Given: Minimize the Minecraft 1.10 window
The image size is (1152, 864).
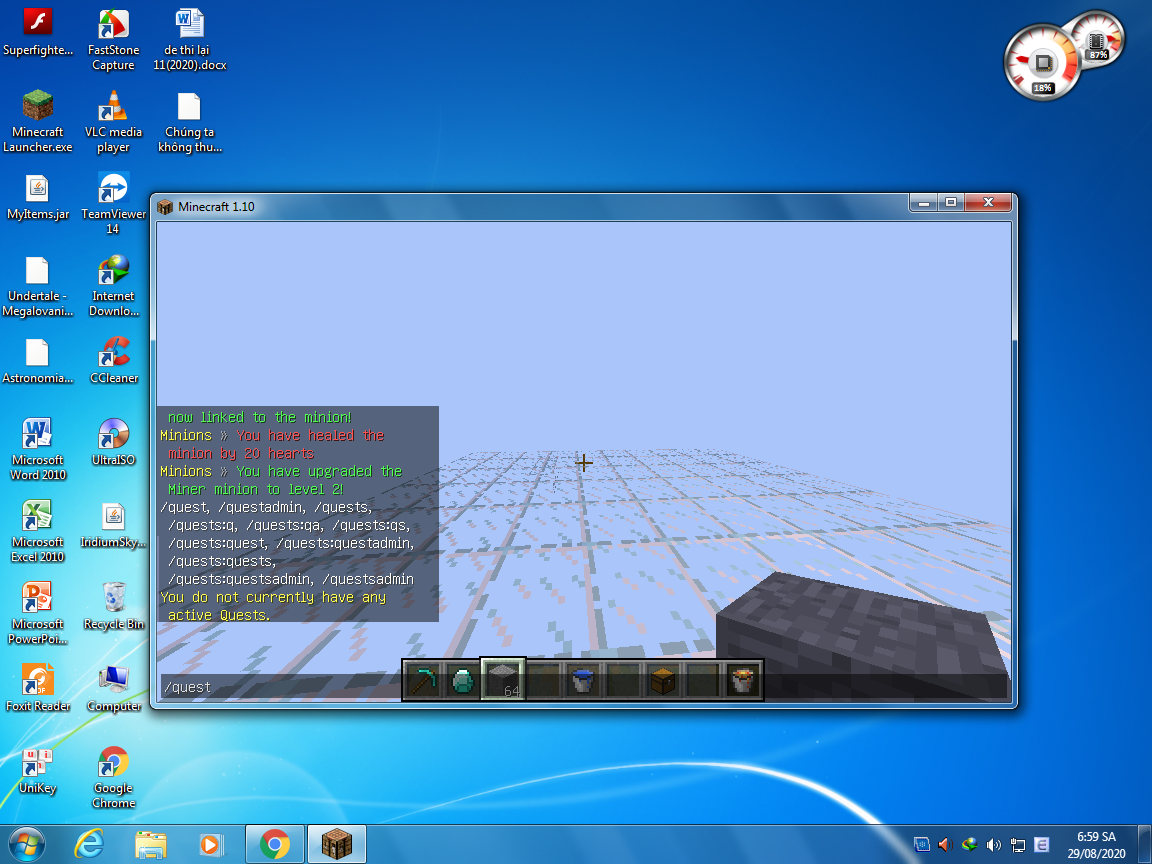Looking at the screenshot, I should click(x=924, y=202).
